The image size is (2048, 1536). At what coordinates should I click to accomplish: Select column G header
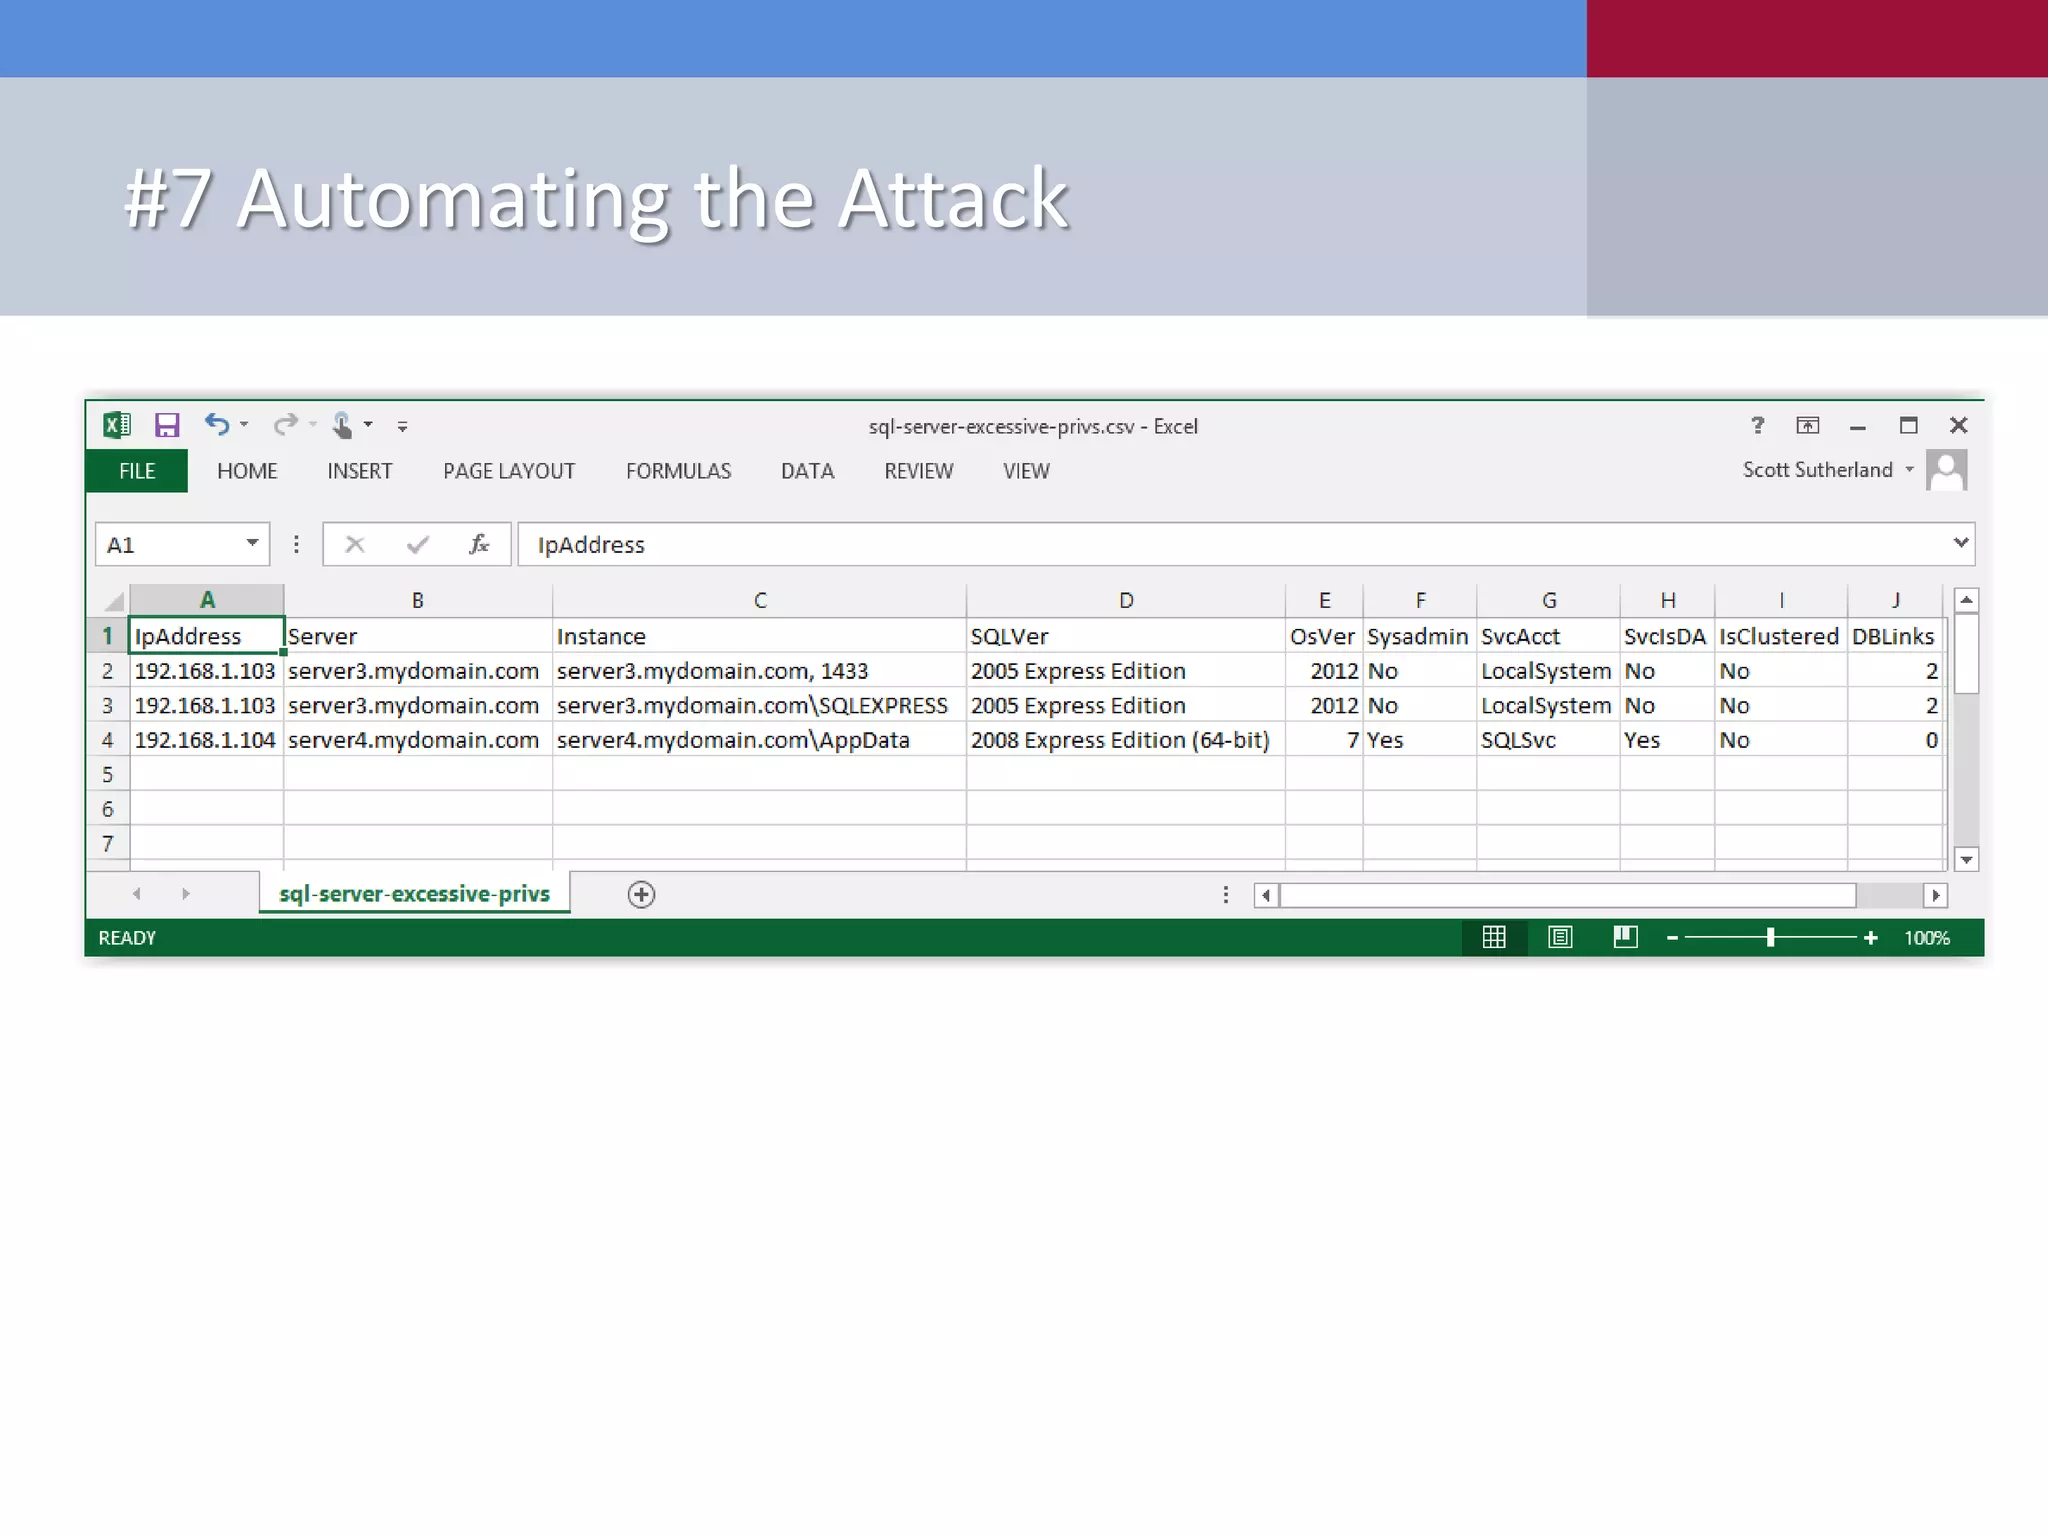[x=1548, y=600]
